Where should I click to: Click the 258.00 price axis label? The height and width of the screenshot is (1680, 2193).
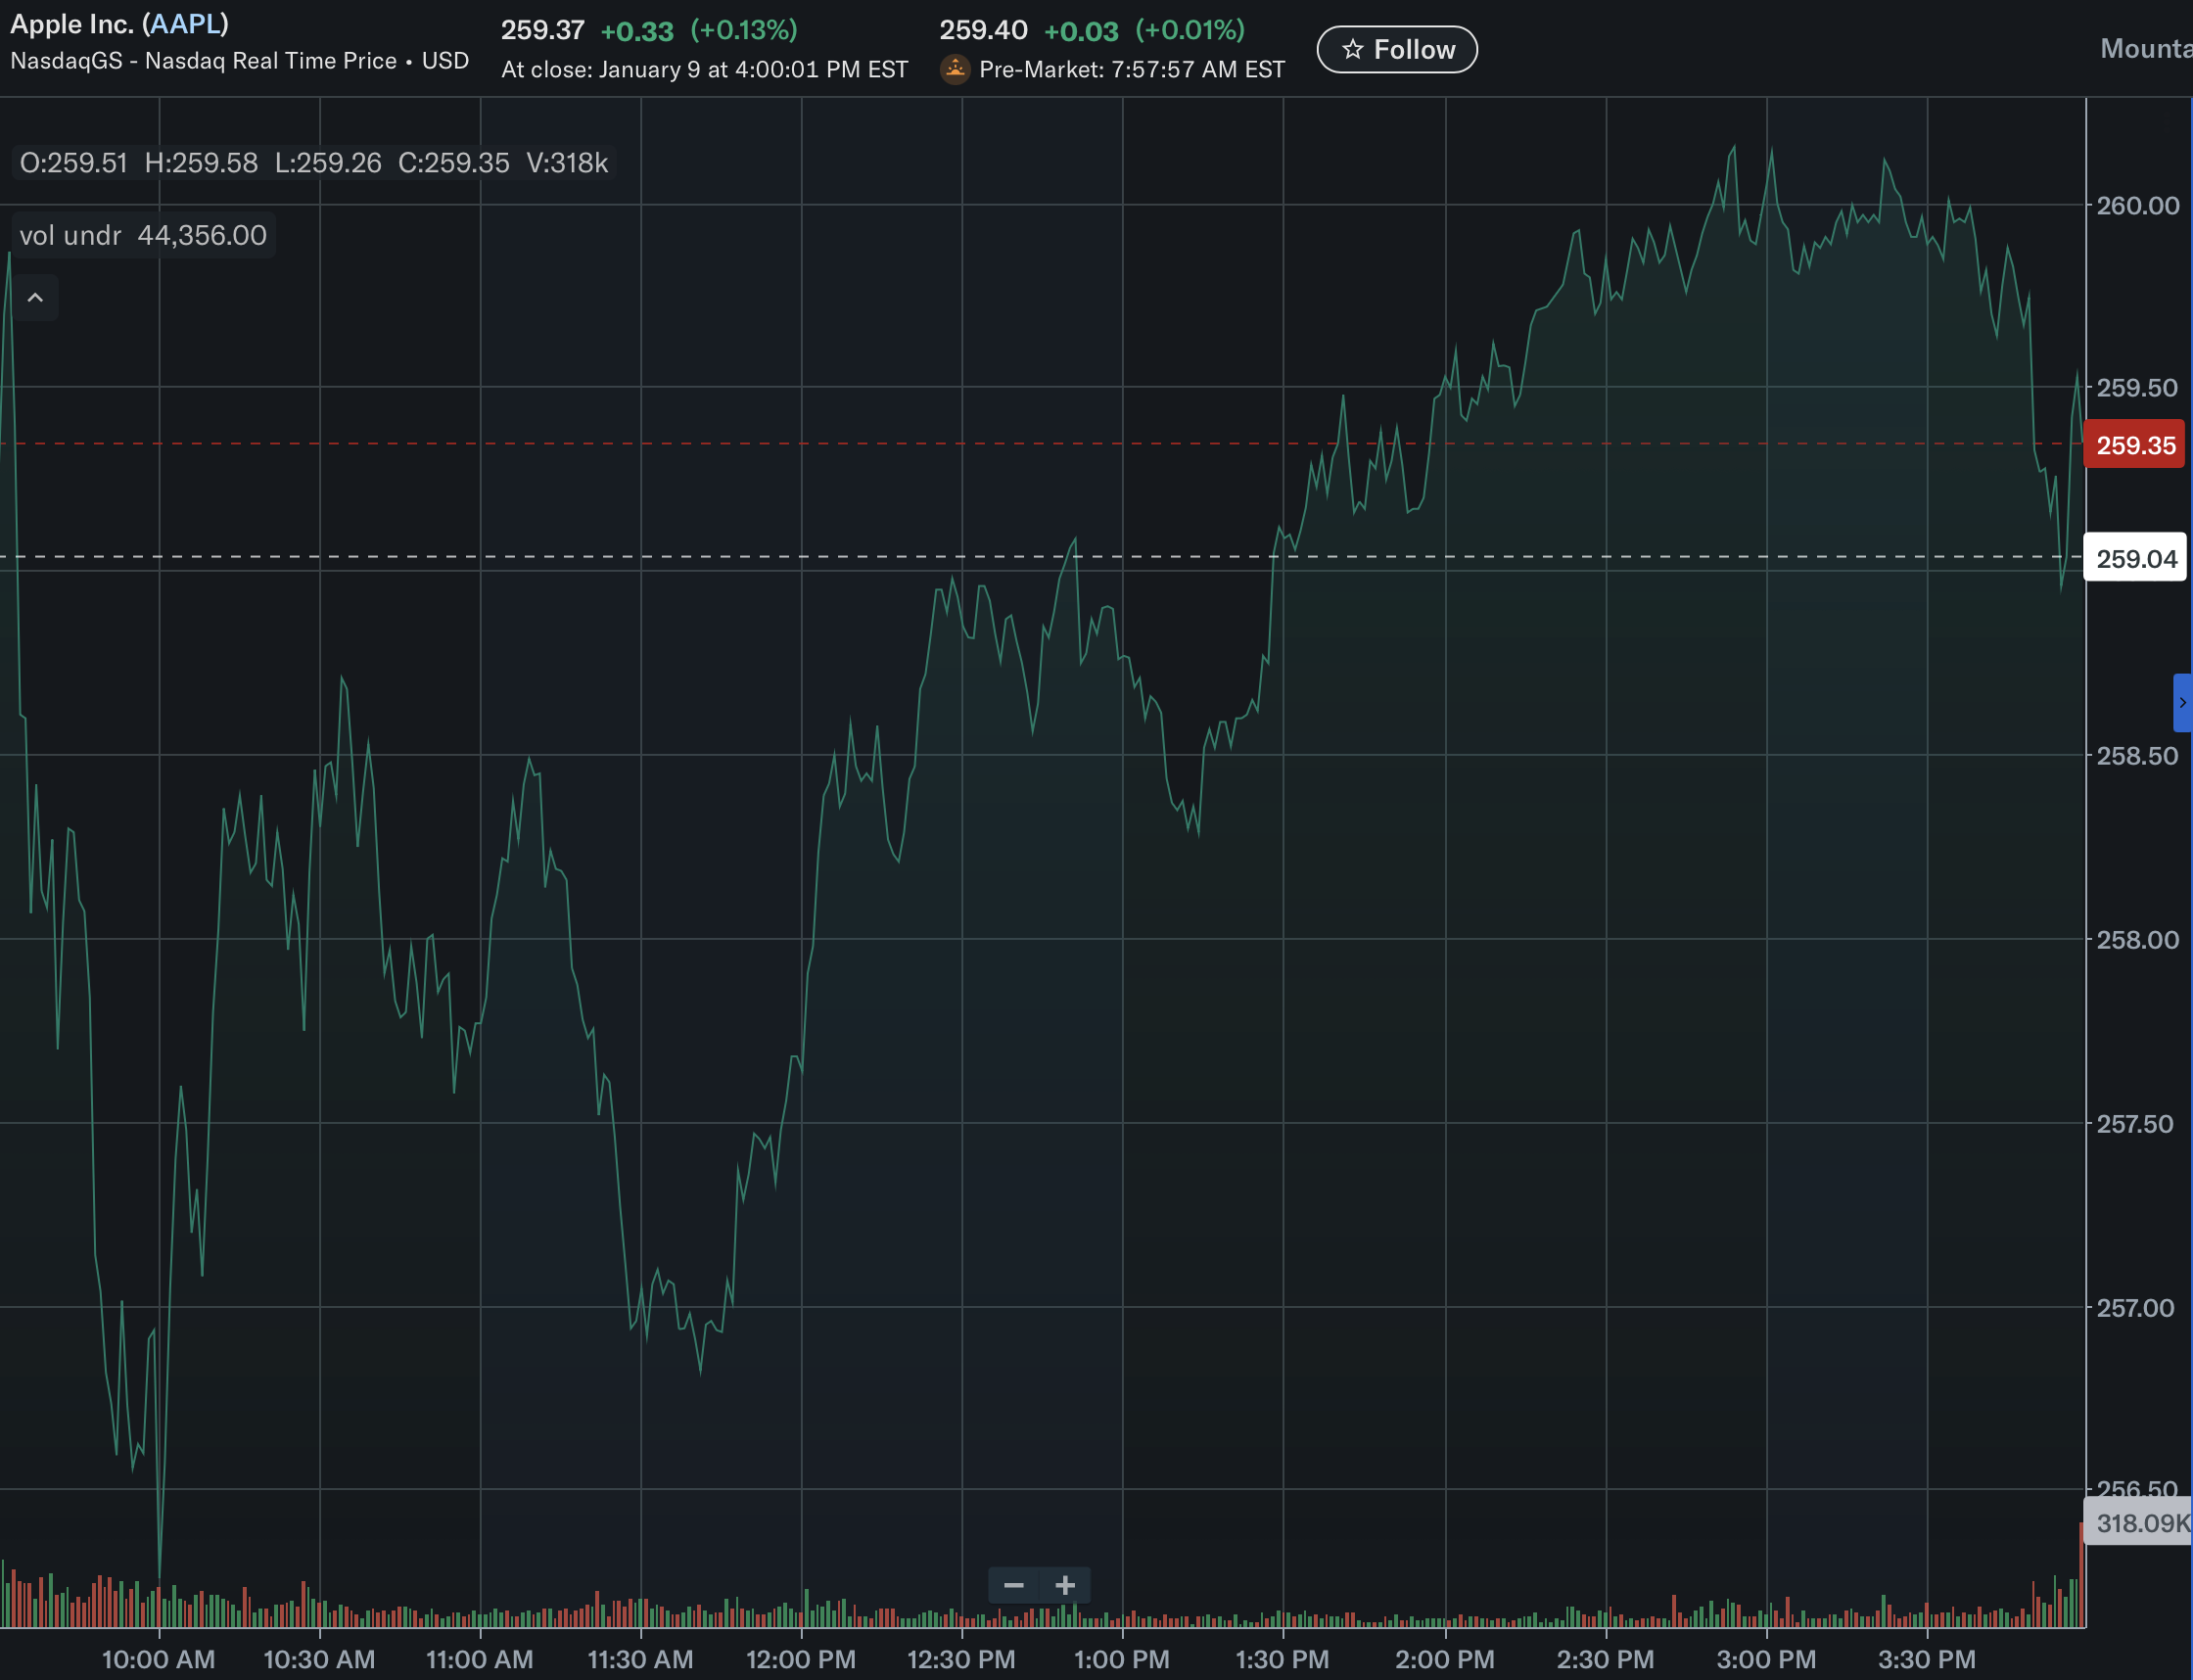click(2137, 939)
